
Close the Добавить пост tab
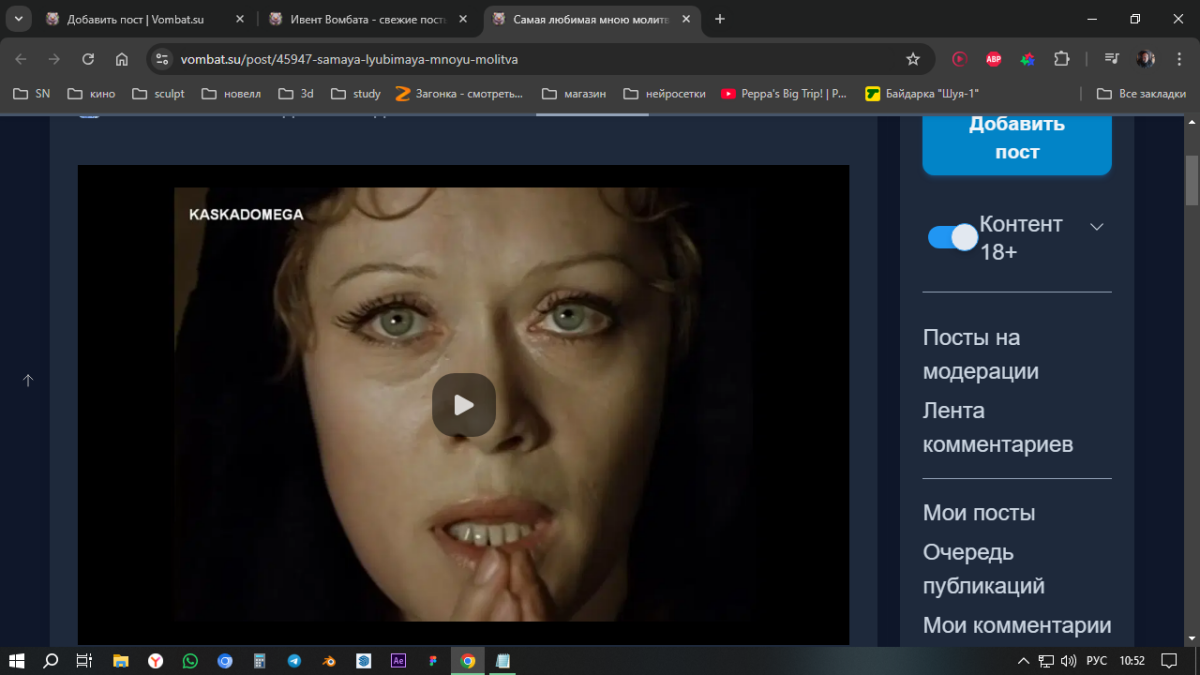tap(239, 19)
